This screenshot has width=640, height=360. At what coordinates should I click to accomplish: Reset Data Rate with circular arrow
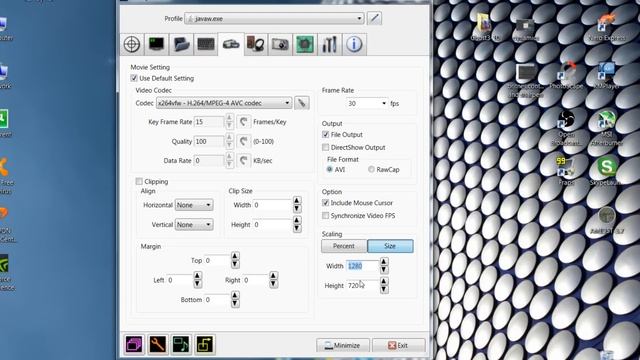(x=244, y=160)
